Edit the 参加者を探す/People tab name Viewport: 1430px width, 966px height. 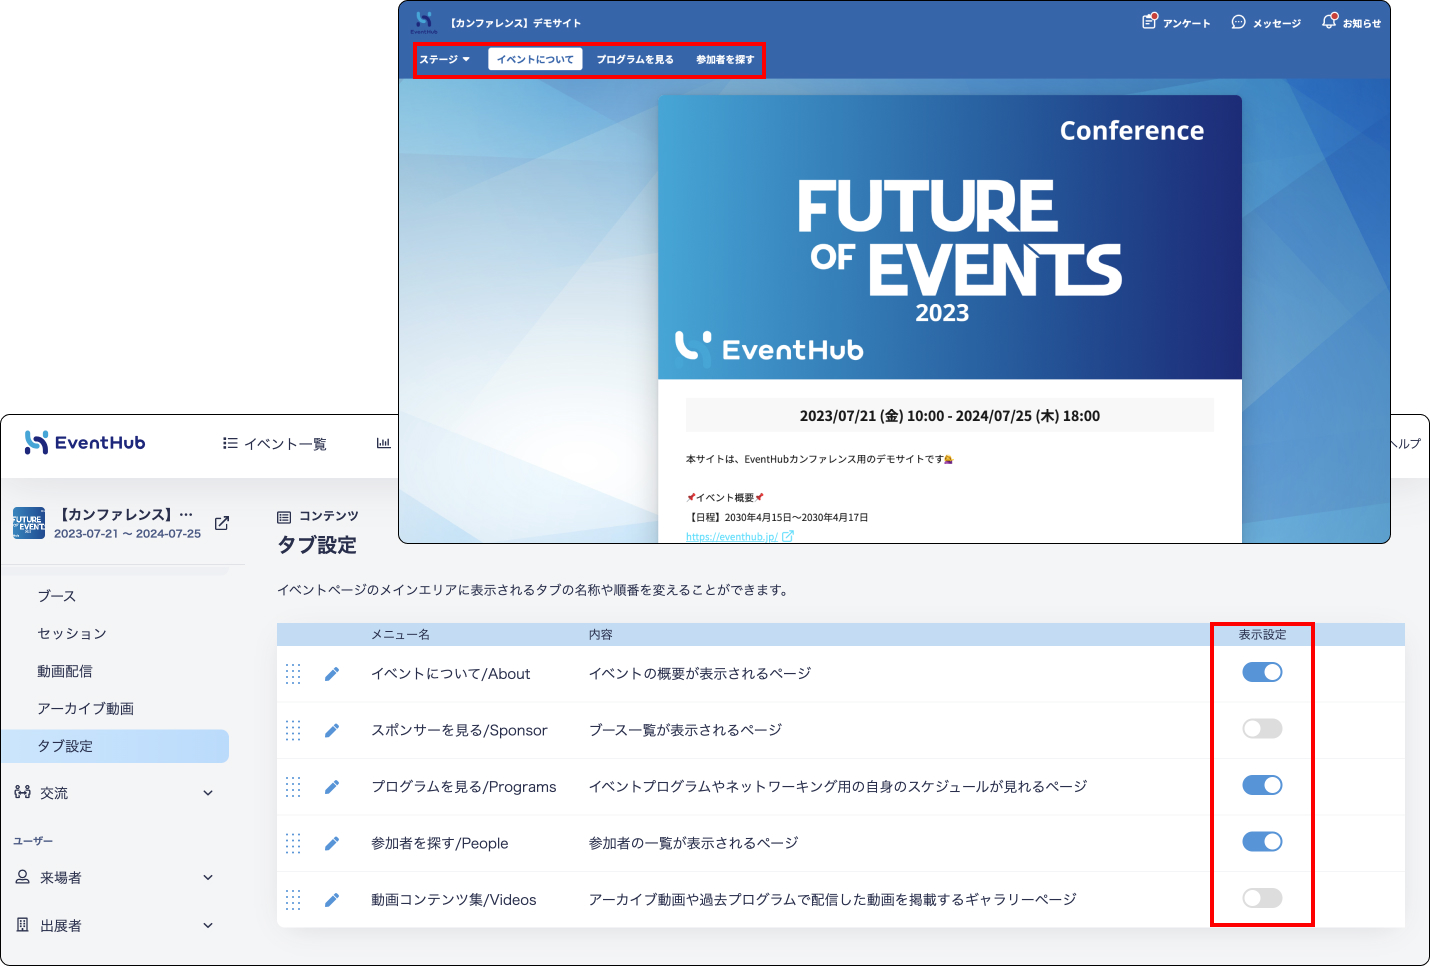pos(332,844)
